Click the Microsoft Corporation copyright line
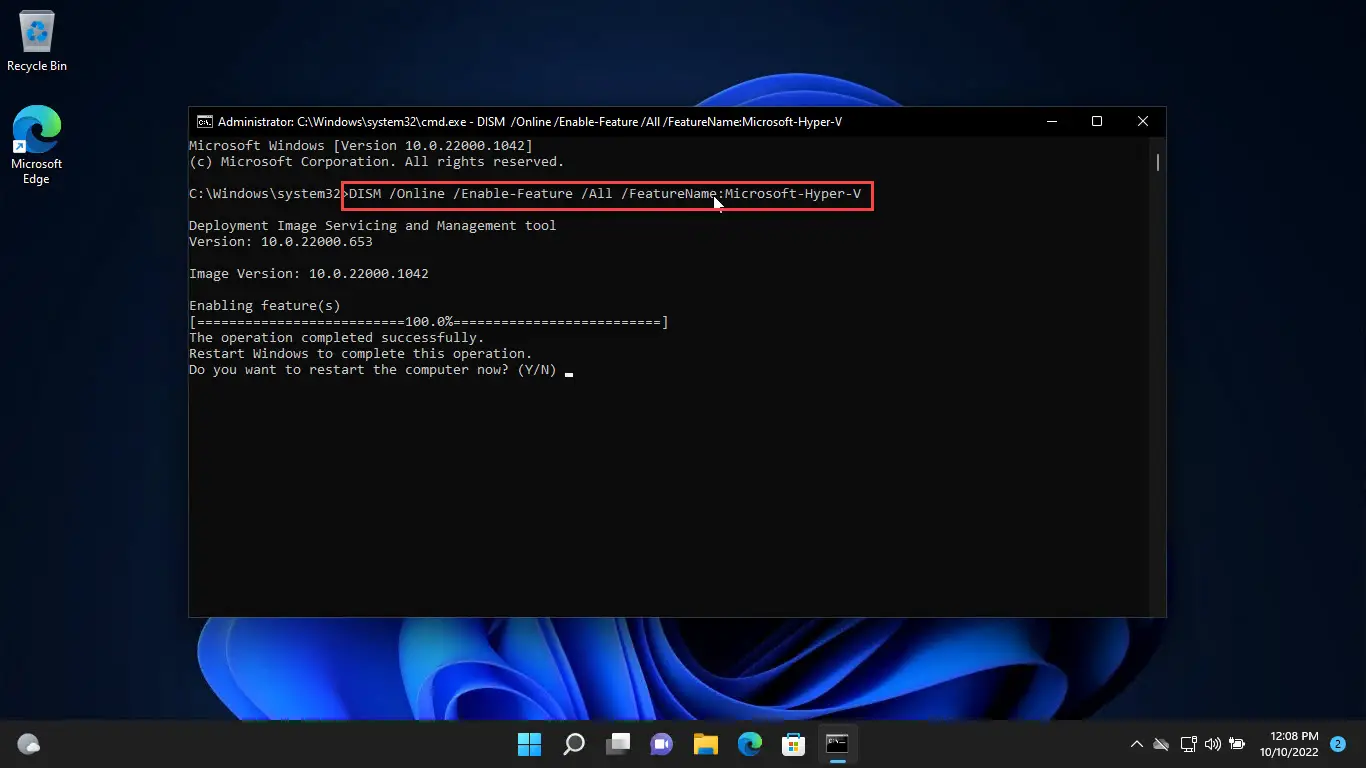Viewport: 1366px width, 768px height. pos(377,162)
